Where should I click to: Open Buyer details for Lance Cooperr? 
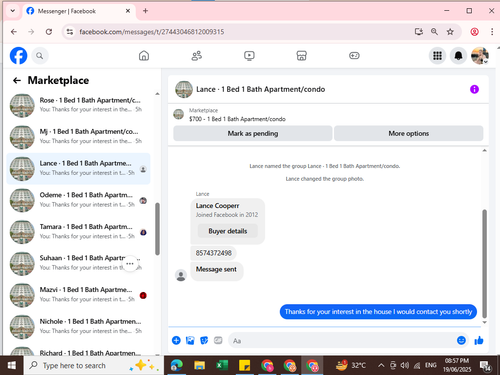click(228, 231)
